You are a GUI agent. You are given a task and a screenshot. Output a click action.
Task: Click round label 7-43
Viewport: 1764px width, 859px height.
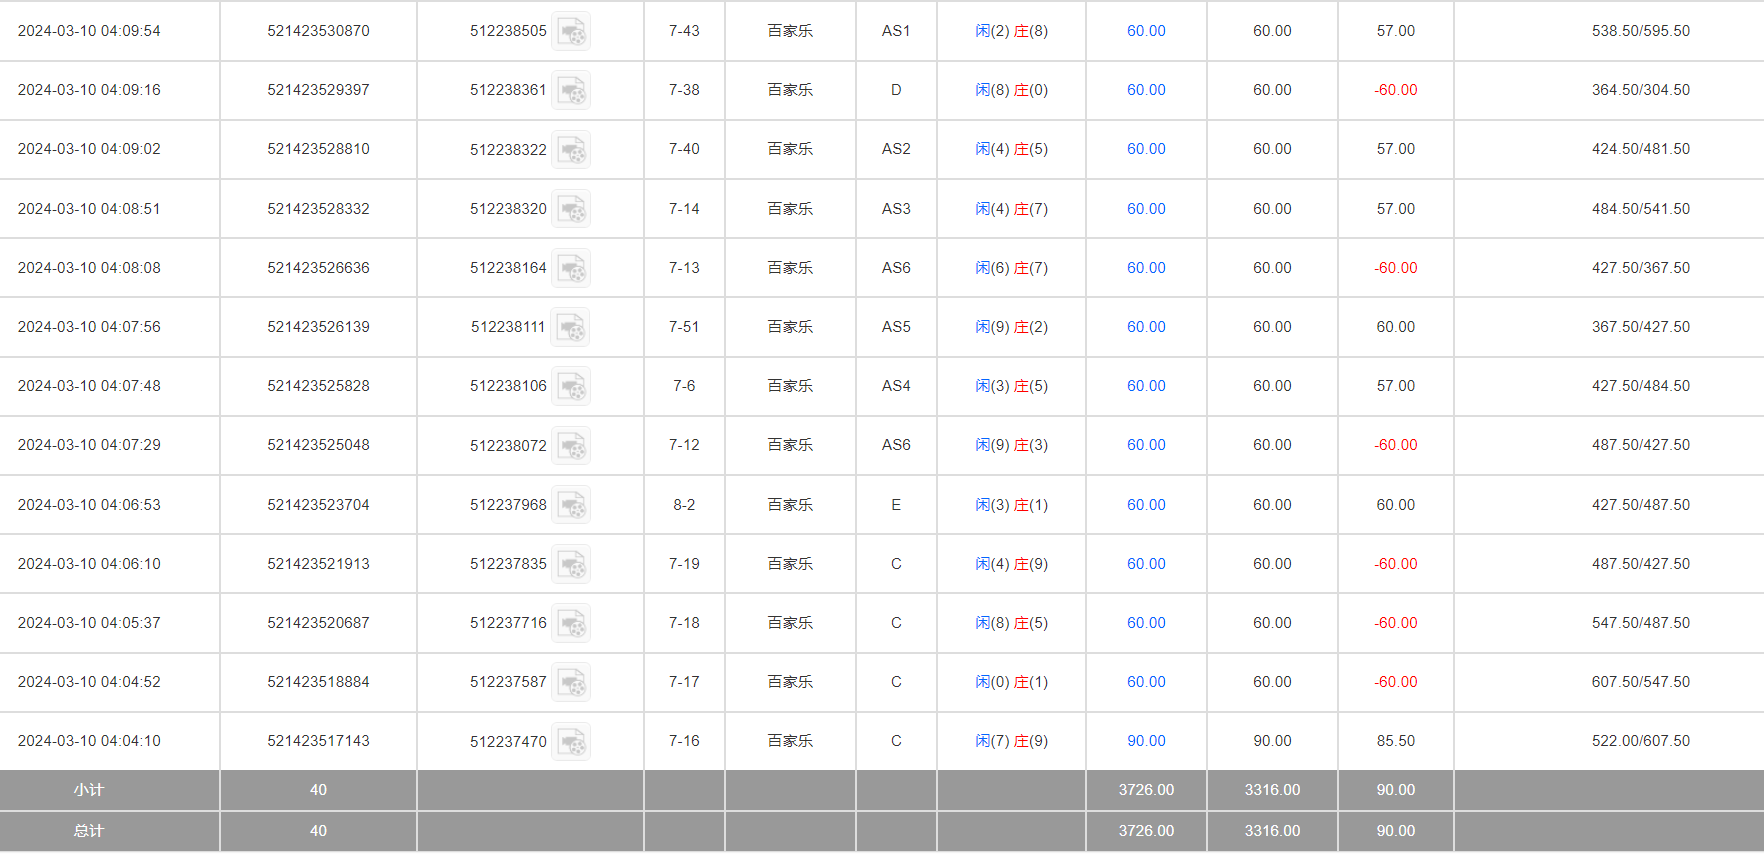point(684,31)
